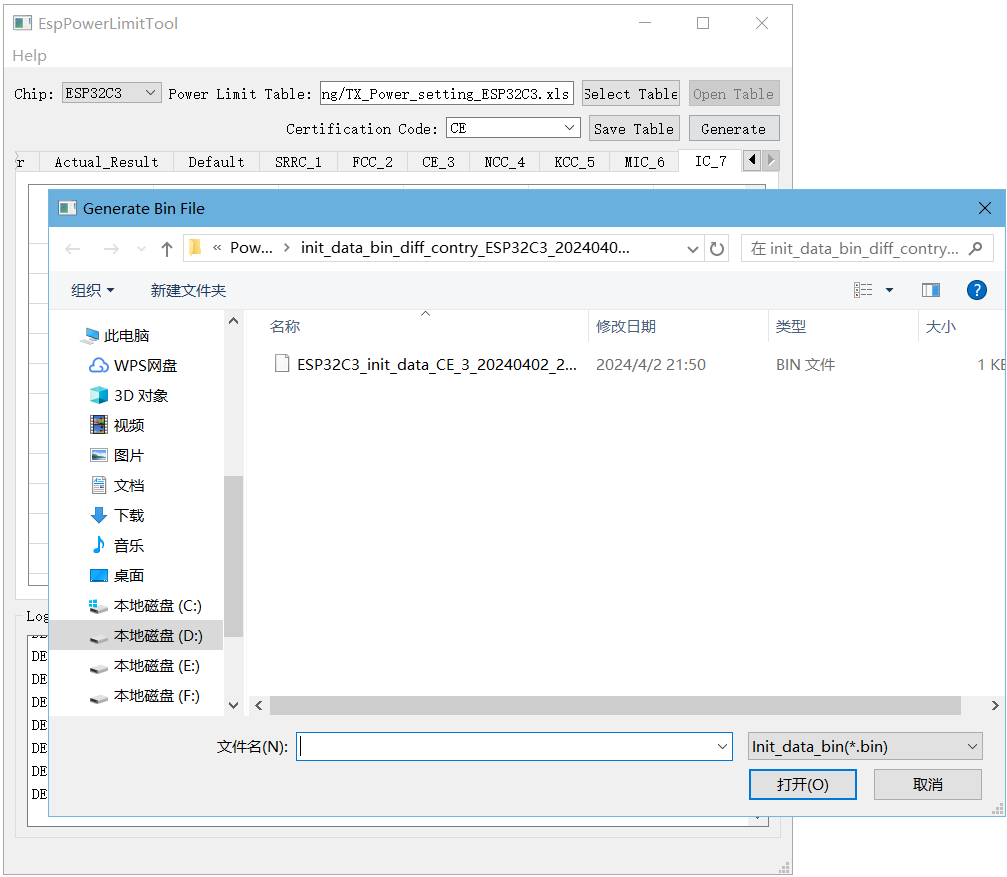The image size is (1007, 877).
Task: Click the Up one level arrow icon
Action: click(167, 249)
